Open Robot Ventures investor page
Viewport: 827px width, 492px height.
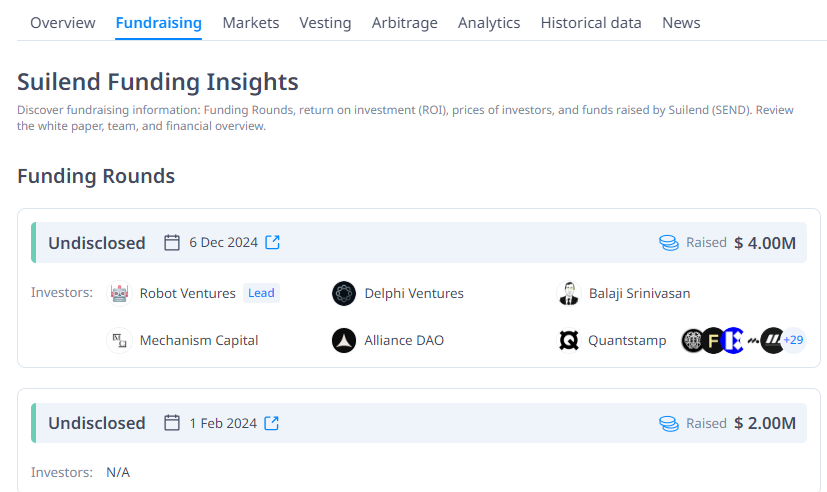click(187, 293)
